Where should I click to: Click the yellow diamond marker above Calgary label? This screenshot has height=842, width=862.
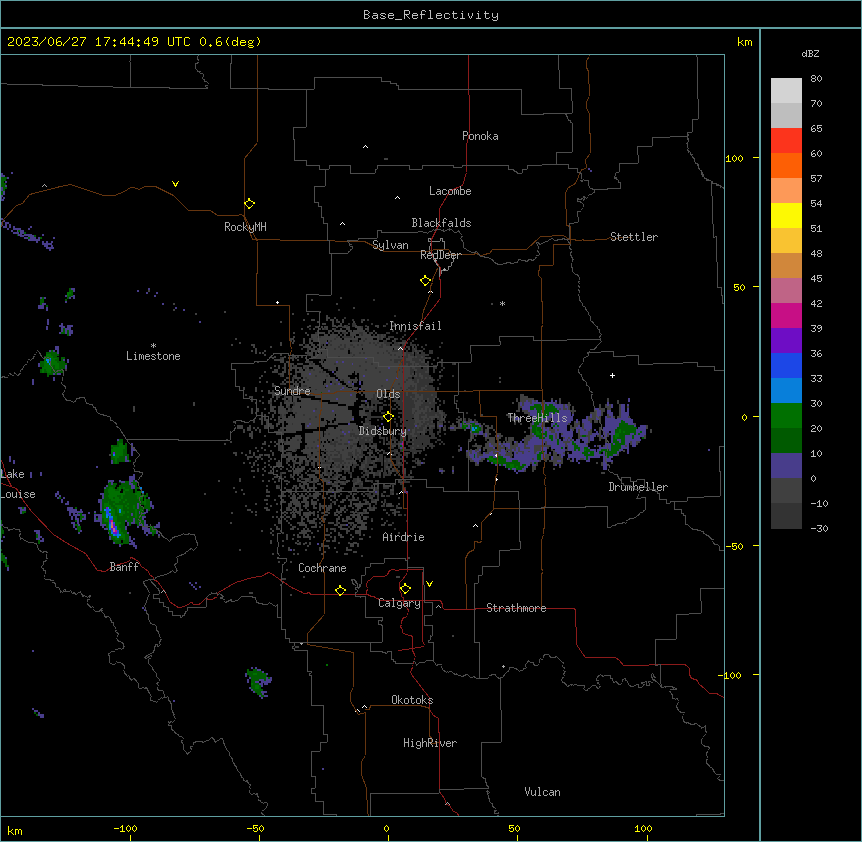tap(405, 589)
